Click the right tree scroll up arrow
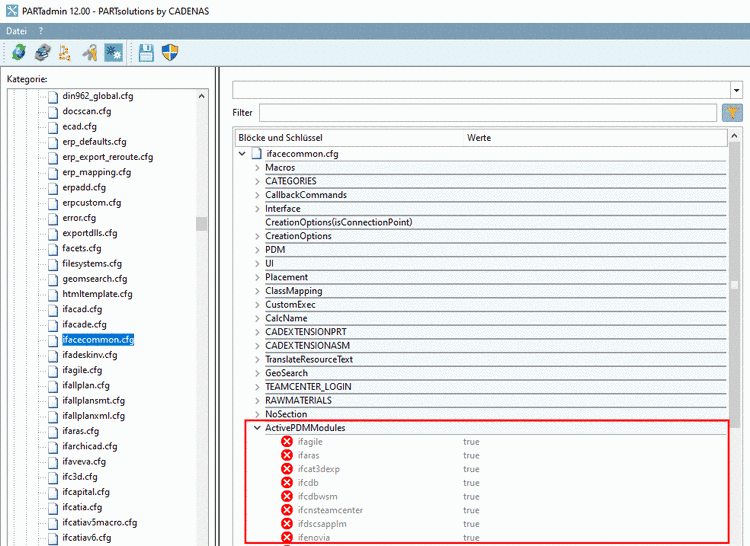The image size is (750, 546). [x=734, y=136]
